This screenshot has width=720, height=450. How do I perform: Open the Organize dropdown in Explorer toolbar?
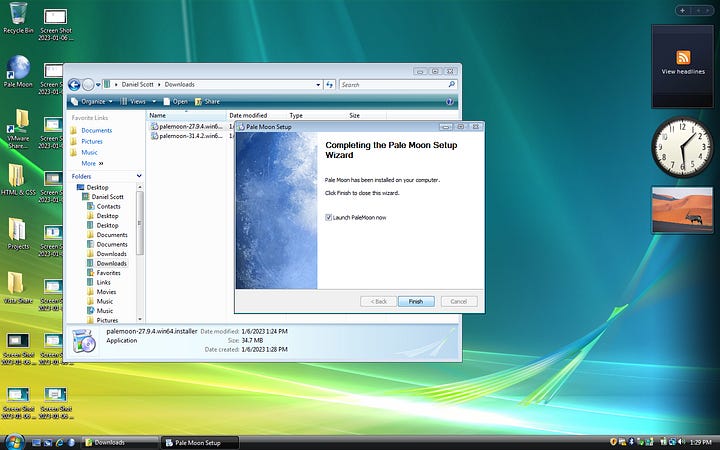(x=92, y=101)
